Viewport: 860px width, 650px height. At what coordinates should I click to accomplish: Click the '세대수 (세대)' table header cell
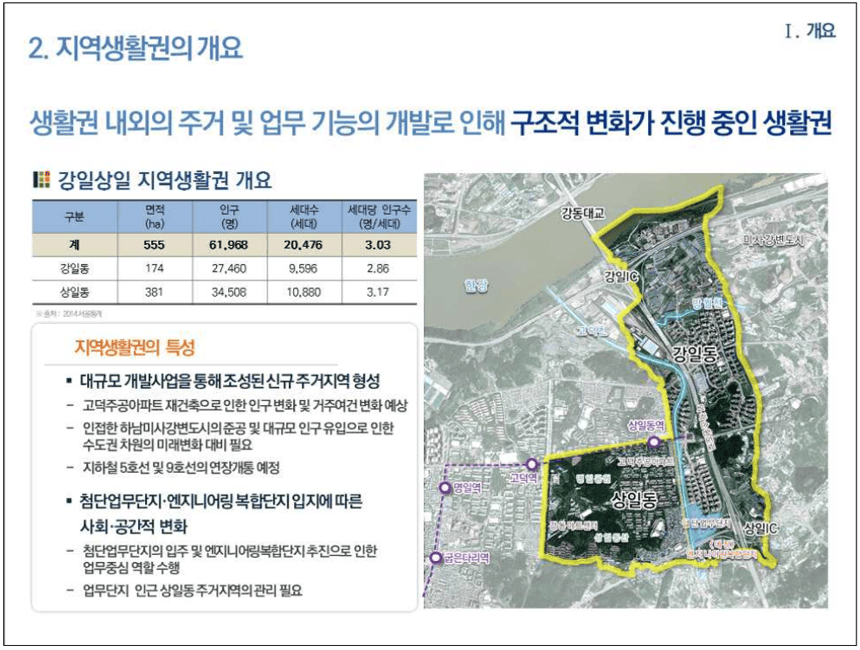304,217
